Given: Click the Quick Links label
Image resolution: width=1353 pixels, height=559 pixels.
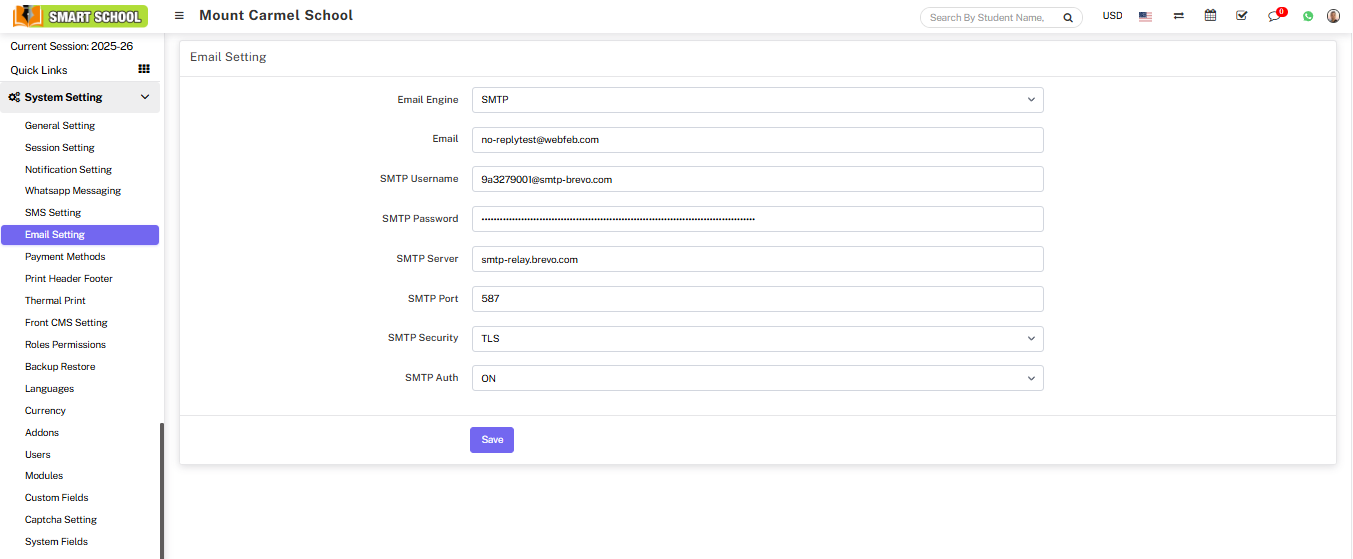Looking at the screenshot, I should pos(39,70).
